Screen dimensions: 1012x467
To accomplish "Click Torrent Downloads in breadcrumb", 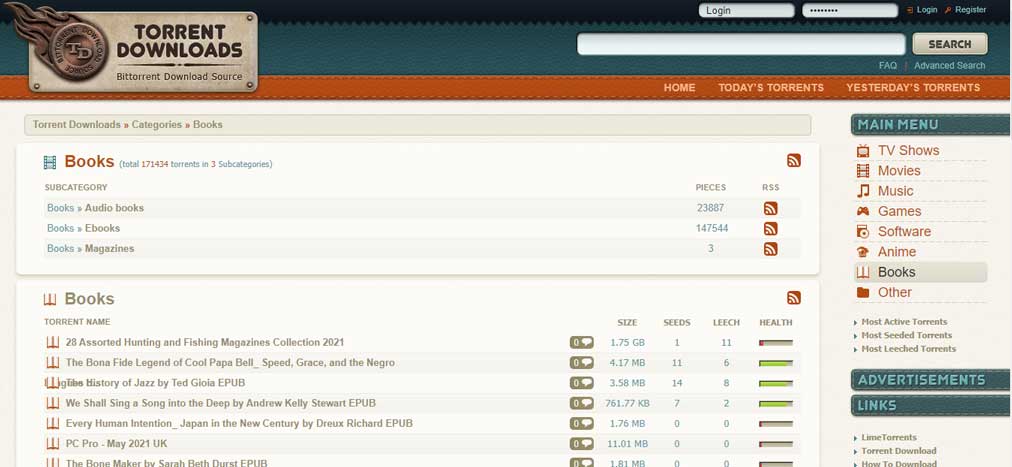I will tap(77, 124).
